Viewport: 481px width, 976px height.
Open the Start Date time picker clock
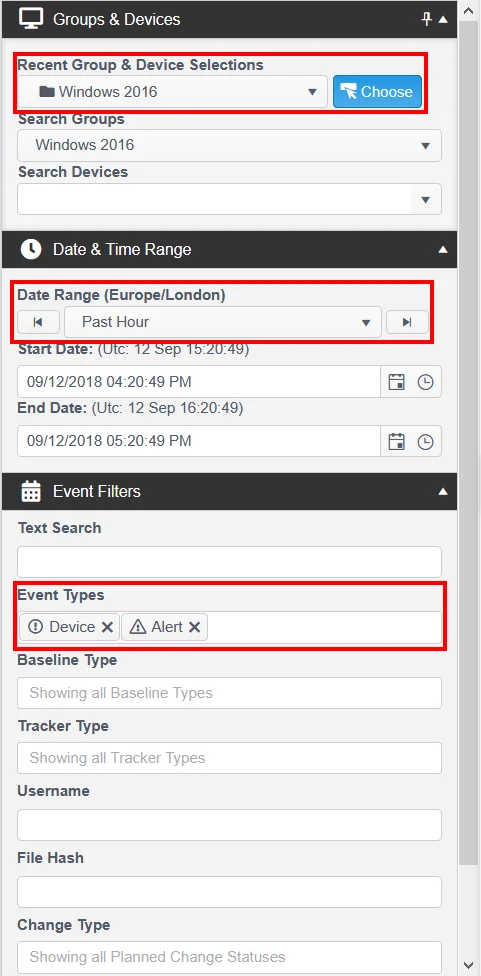coord(425,382)
